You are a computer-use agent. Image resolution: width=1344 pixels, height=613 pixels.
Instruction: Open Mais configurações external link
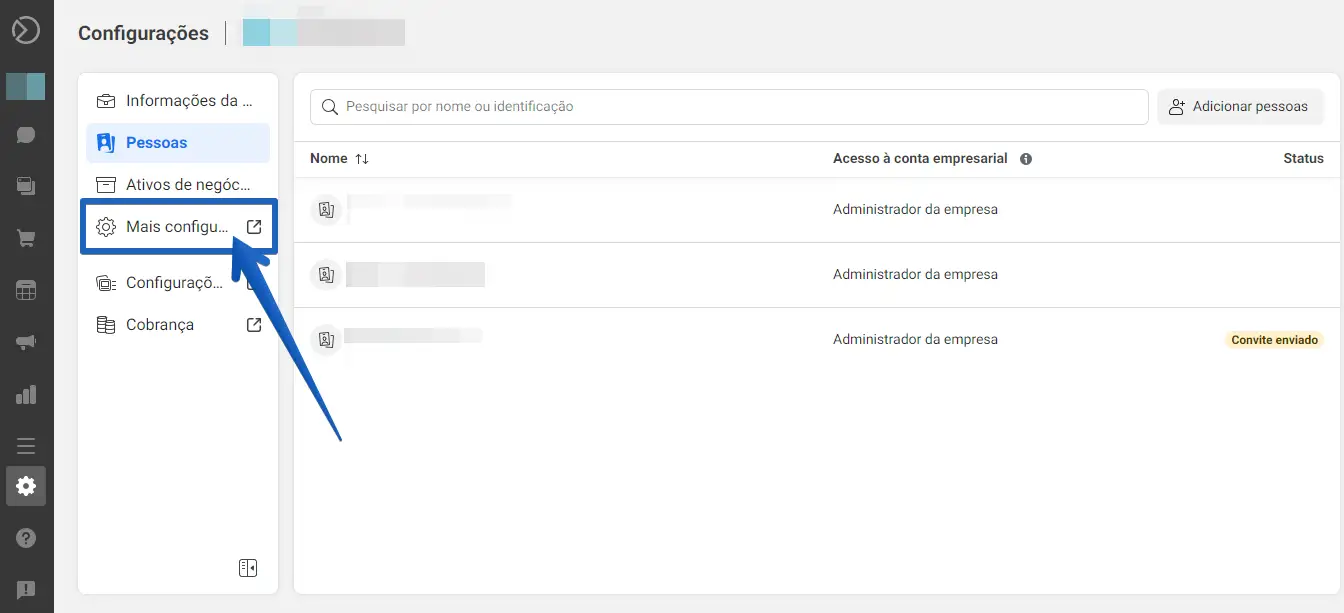coord(178,227)
